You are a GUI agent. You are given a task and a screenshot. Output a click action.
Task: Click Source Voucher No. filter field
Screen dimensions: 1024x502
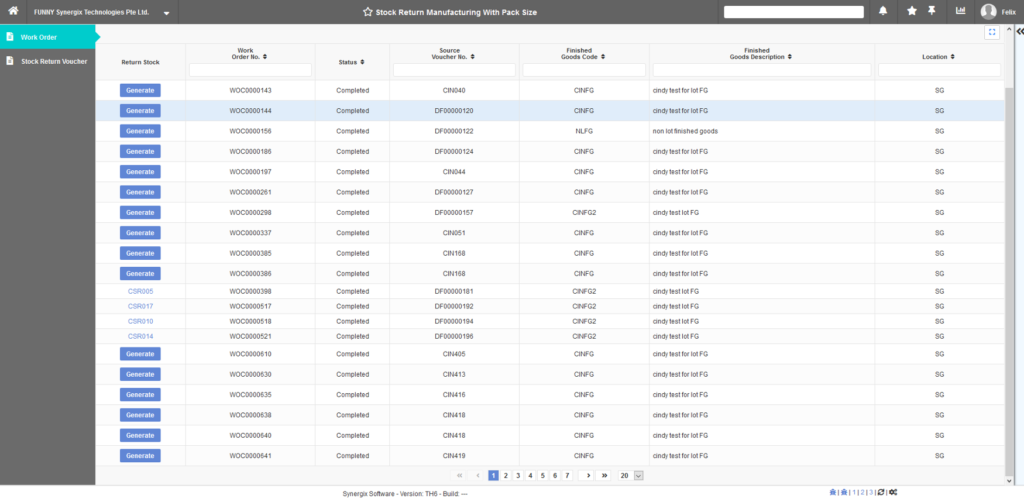point(455,70)
